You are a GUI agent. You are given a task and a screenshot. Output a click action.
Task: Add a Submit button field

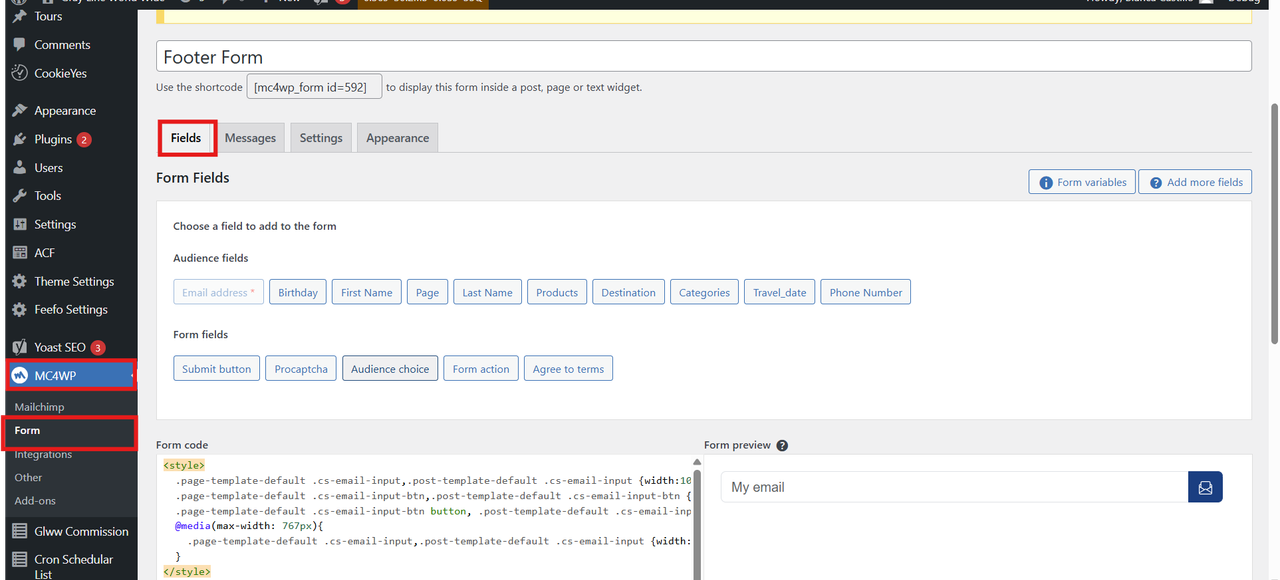pyautogui.click(x=217, y=369)
